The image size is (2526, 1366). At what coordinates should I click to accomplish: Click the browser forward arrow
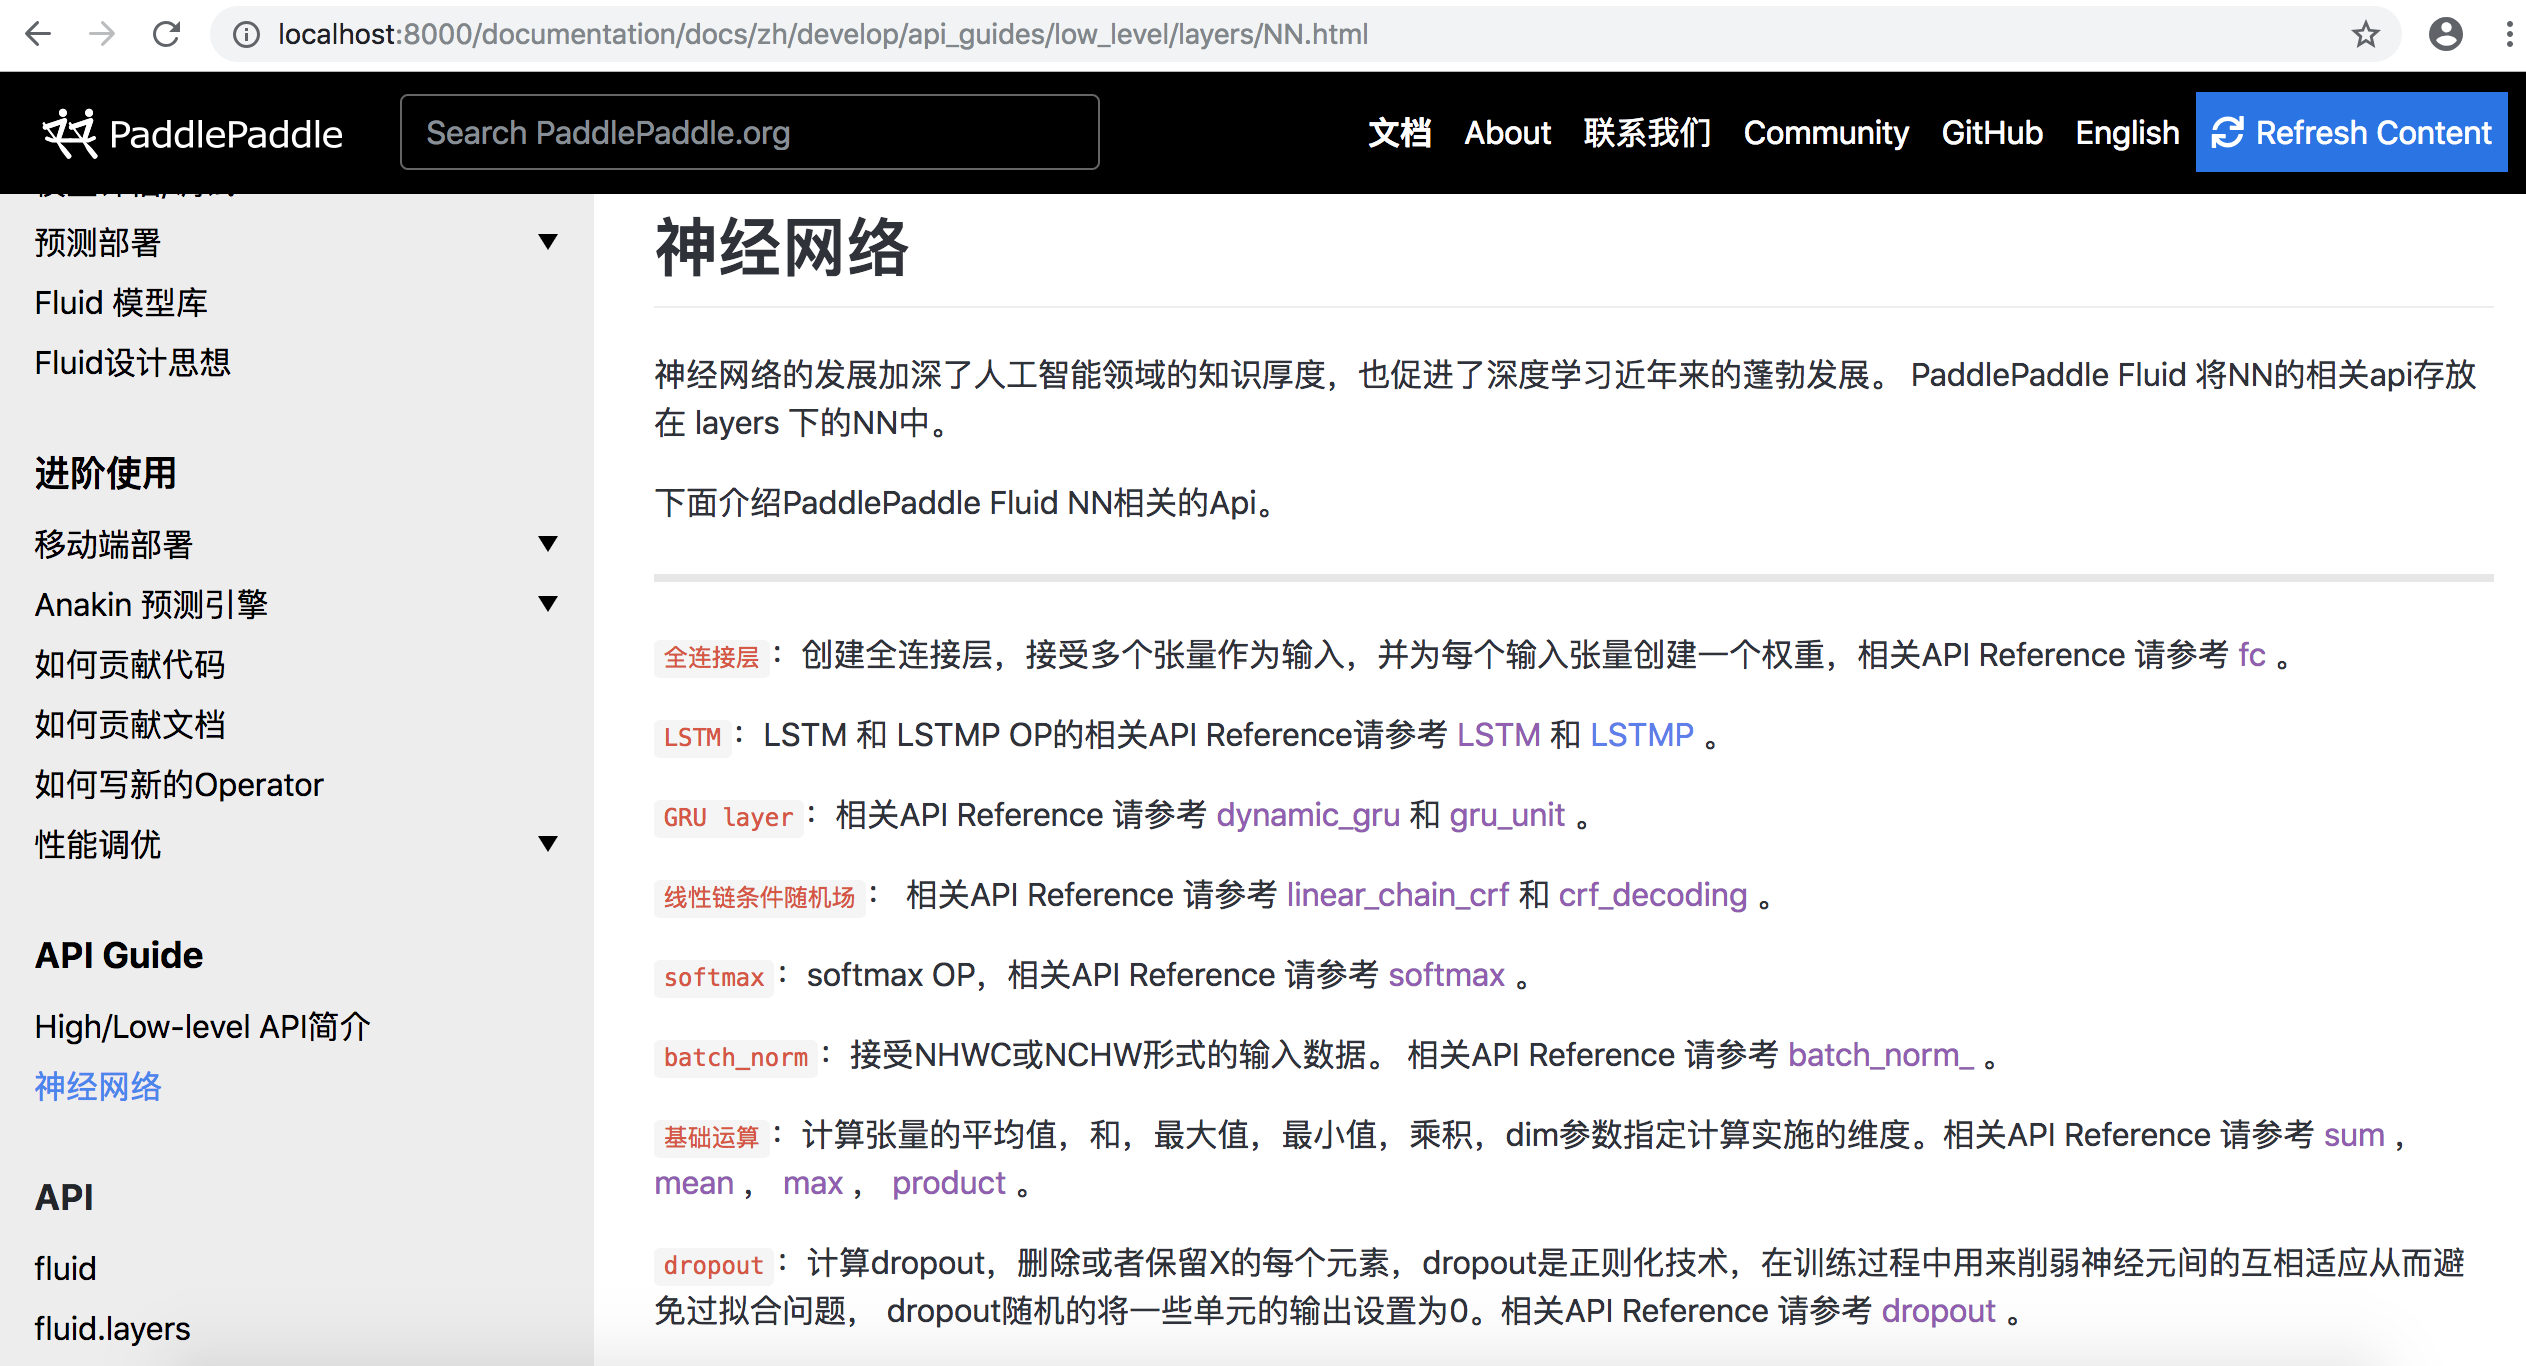[x=102, y=34]
